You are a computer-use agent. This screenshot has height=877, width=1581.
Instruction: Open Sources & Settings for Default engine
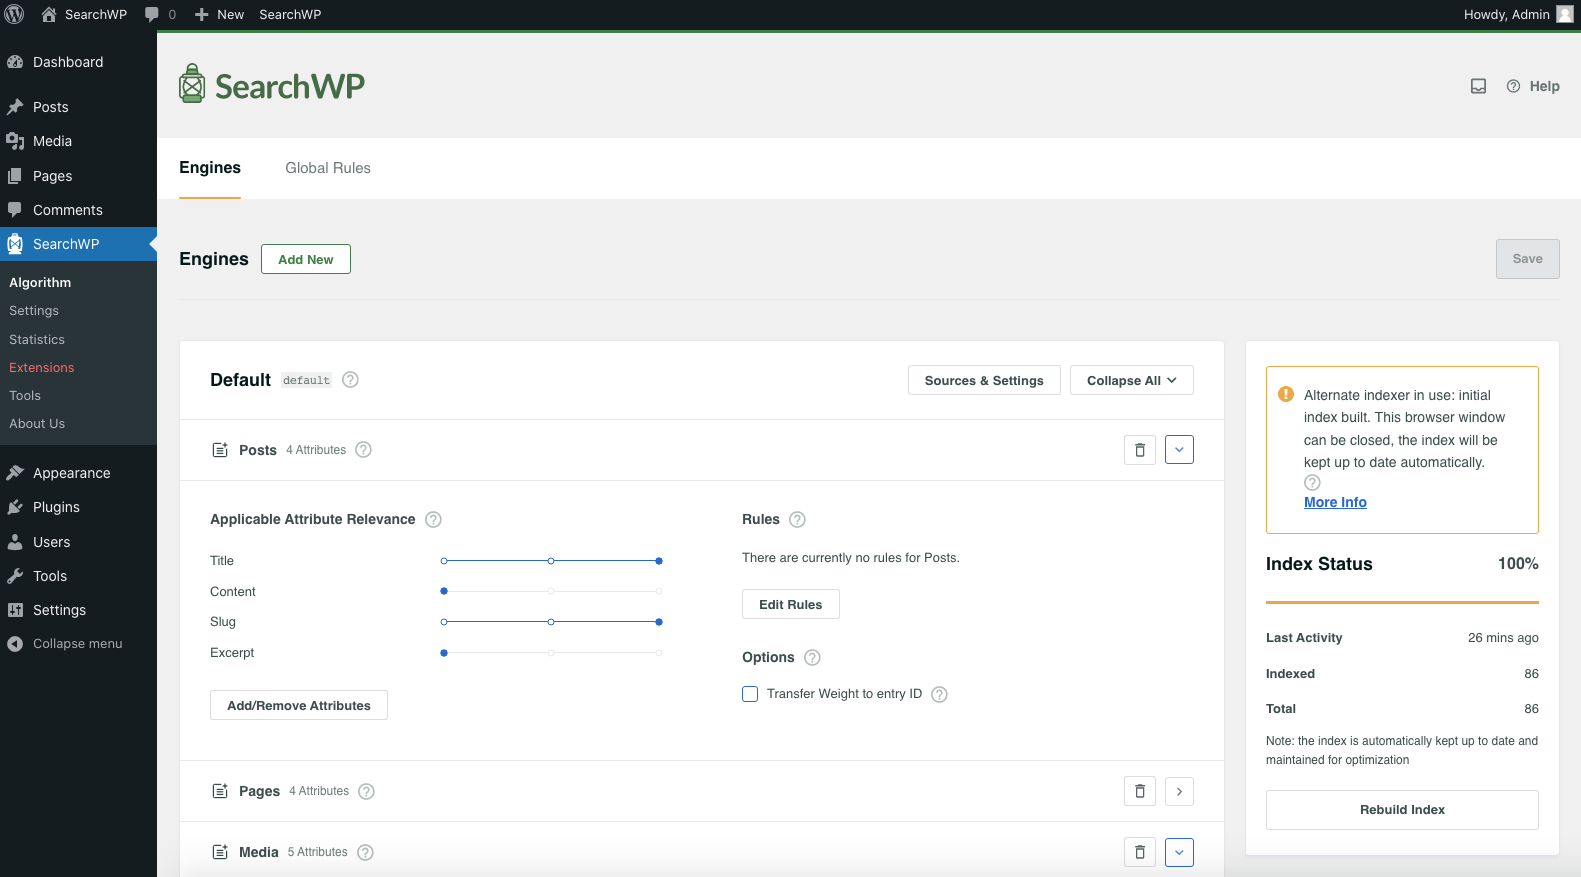tap(983, 380)
